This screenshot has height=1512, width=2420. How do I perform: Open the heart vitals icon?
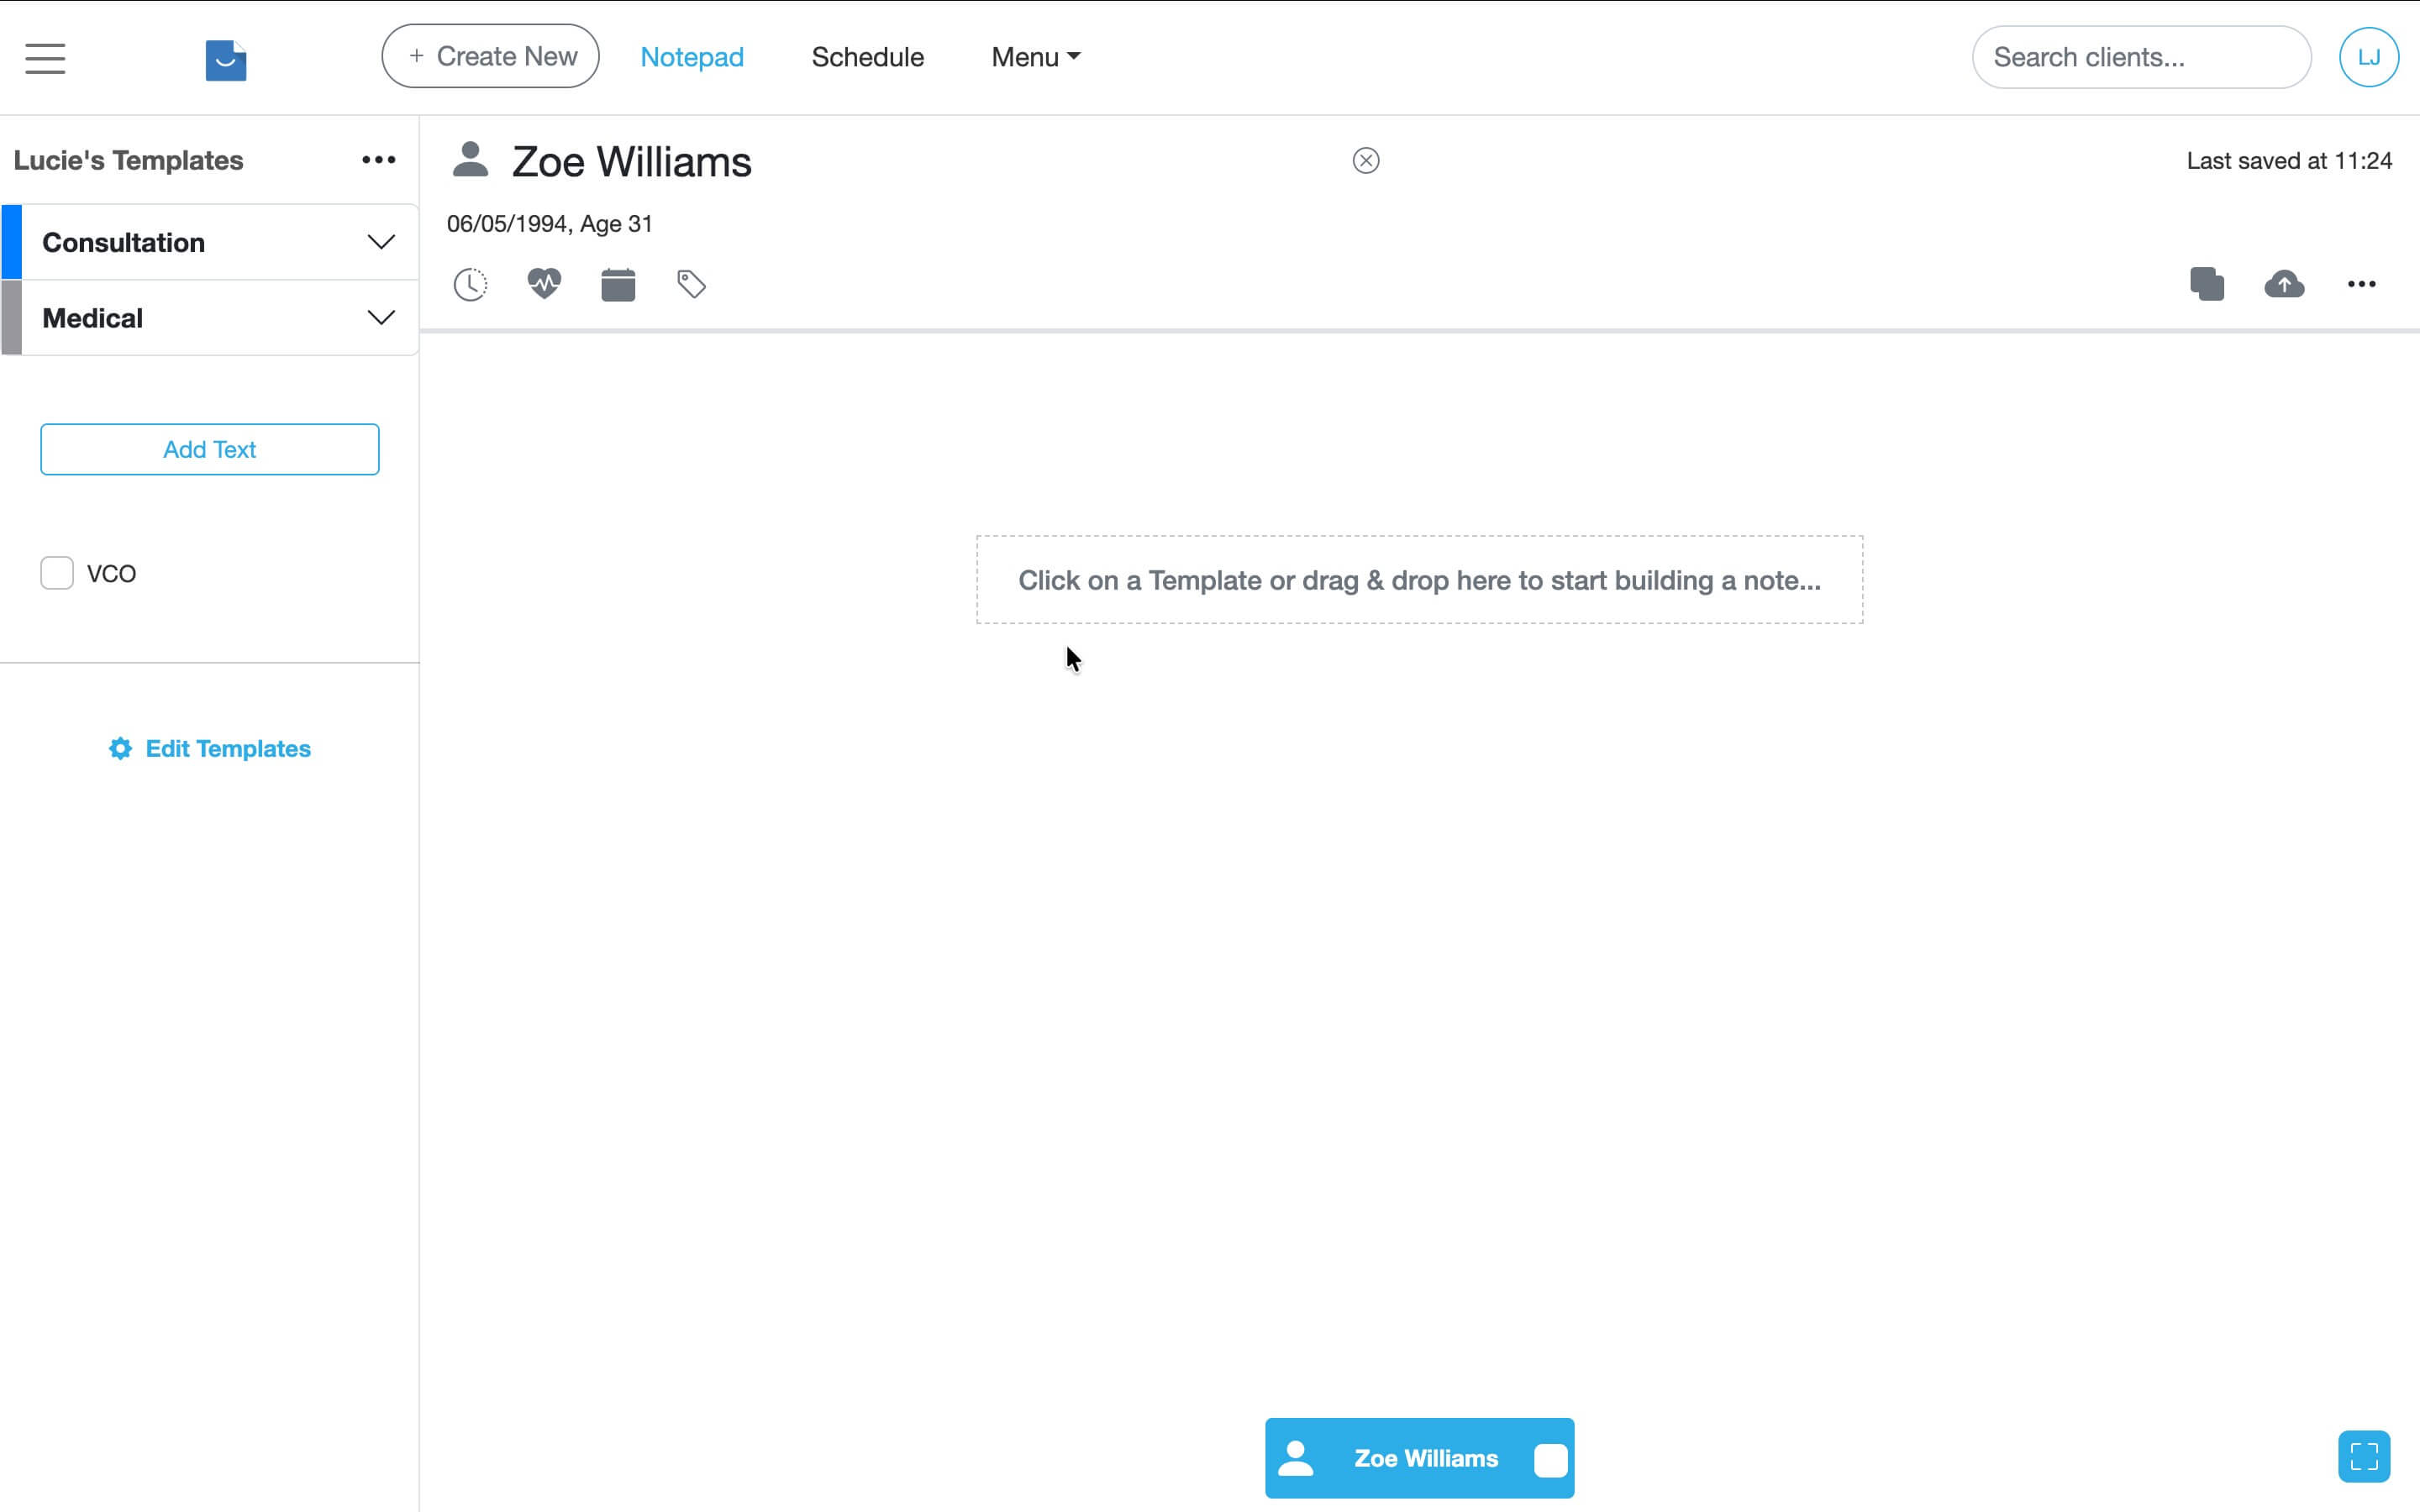[x=544, y=284]
